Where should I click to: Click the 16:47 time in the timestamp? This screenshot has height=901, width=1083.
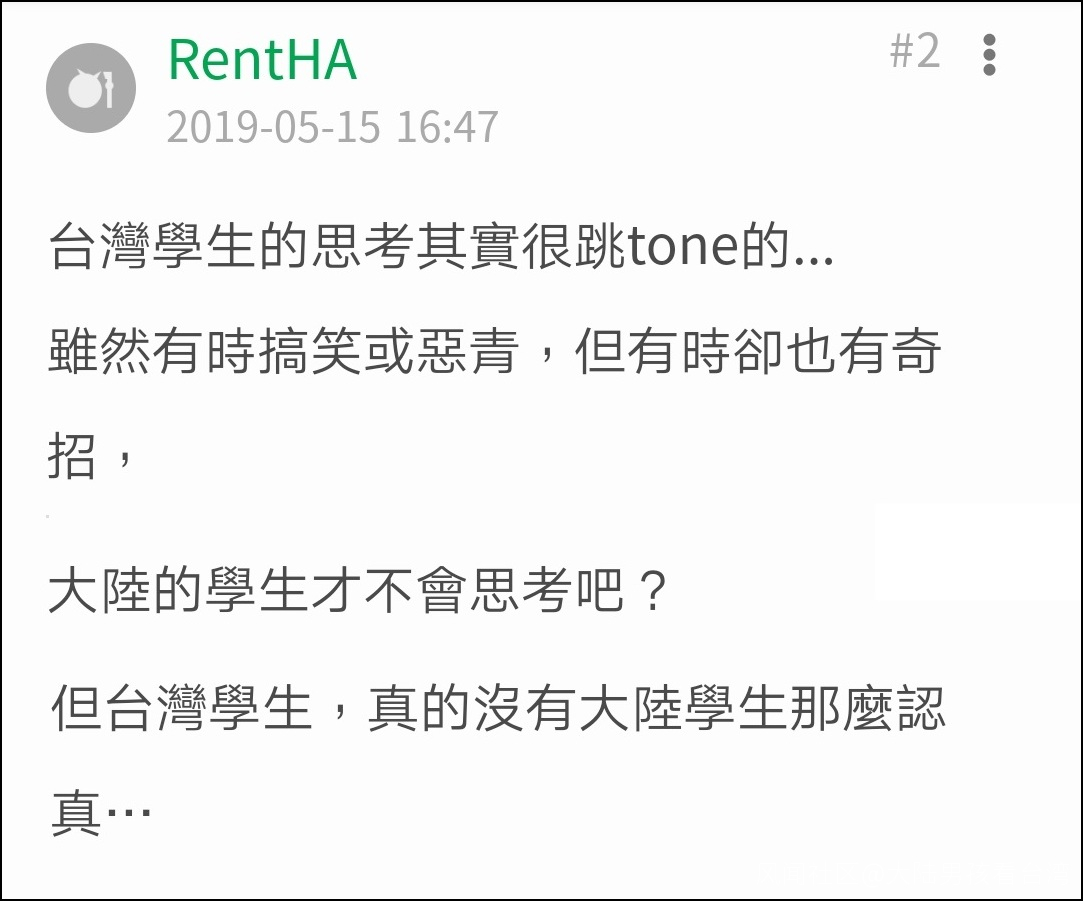(x=447, y=127)
